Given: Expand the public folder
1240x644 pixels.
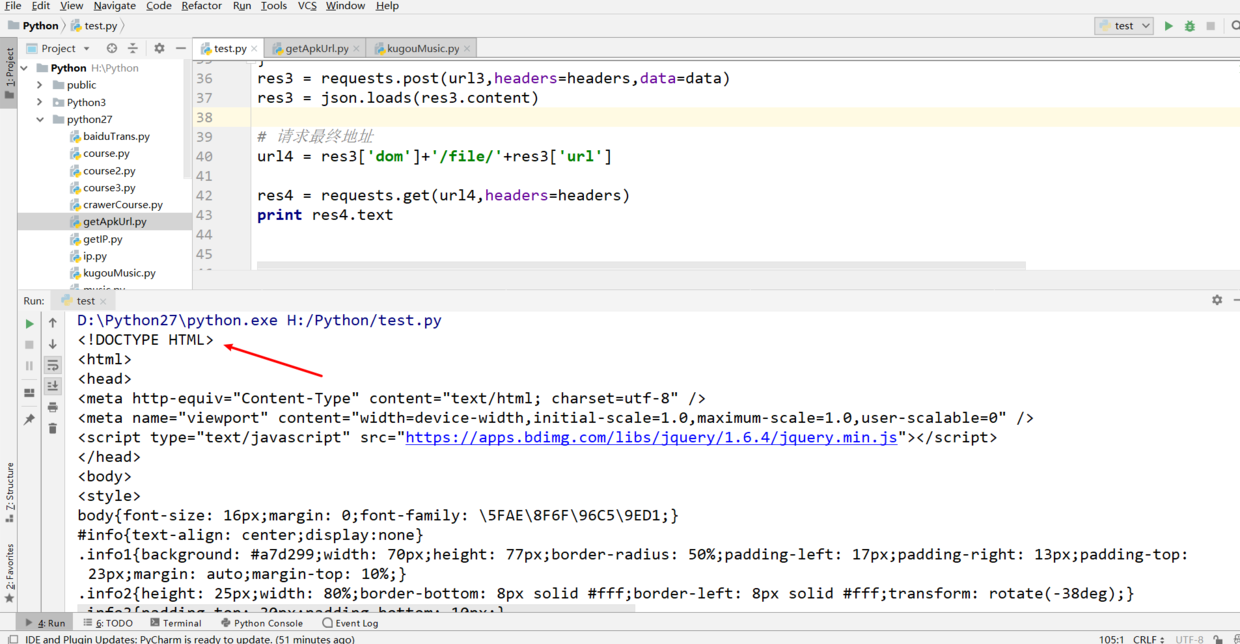Looking at the screenshot, I should (x=40, y=85).
